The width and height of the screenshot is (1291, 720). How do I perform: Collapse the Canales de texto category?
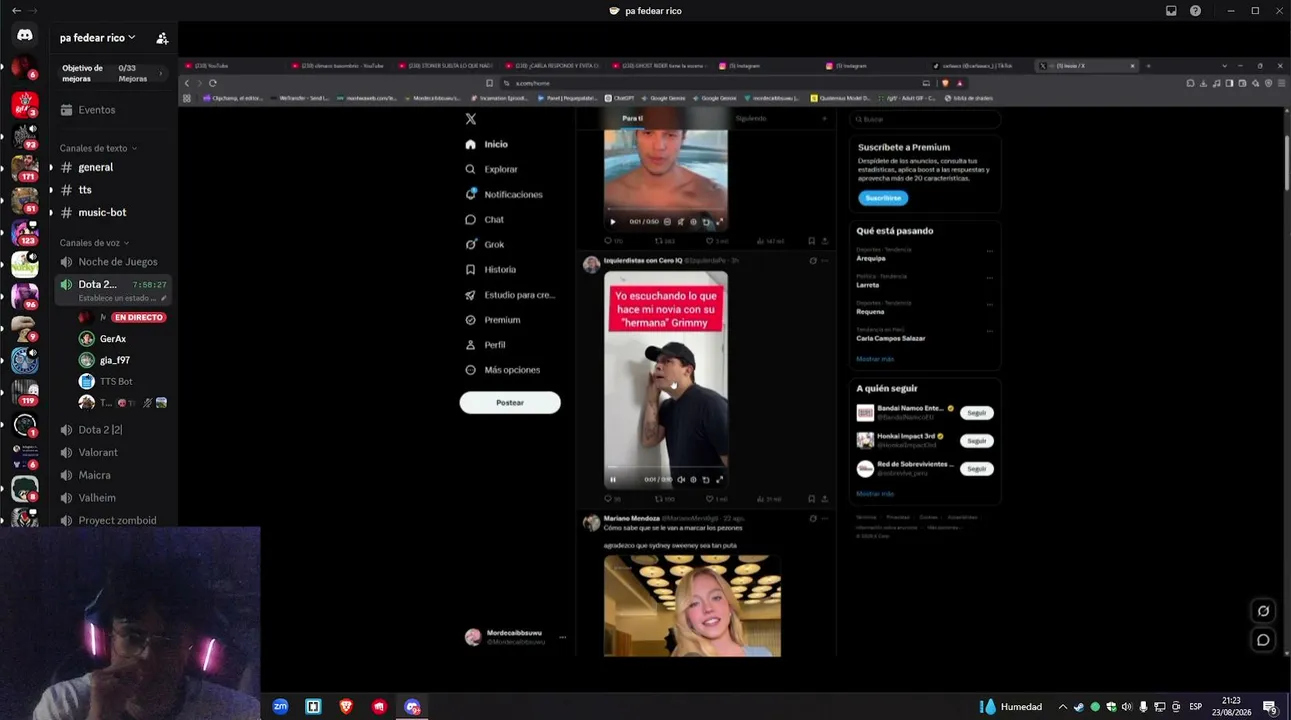pyautogui.click(x=98, y=148)
